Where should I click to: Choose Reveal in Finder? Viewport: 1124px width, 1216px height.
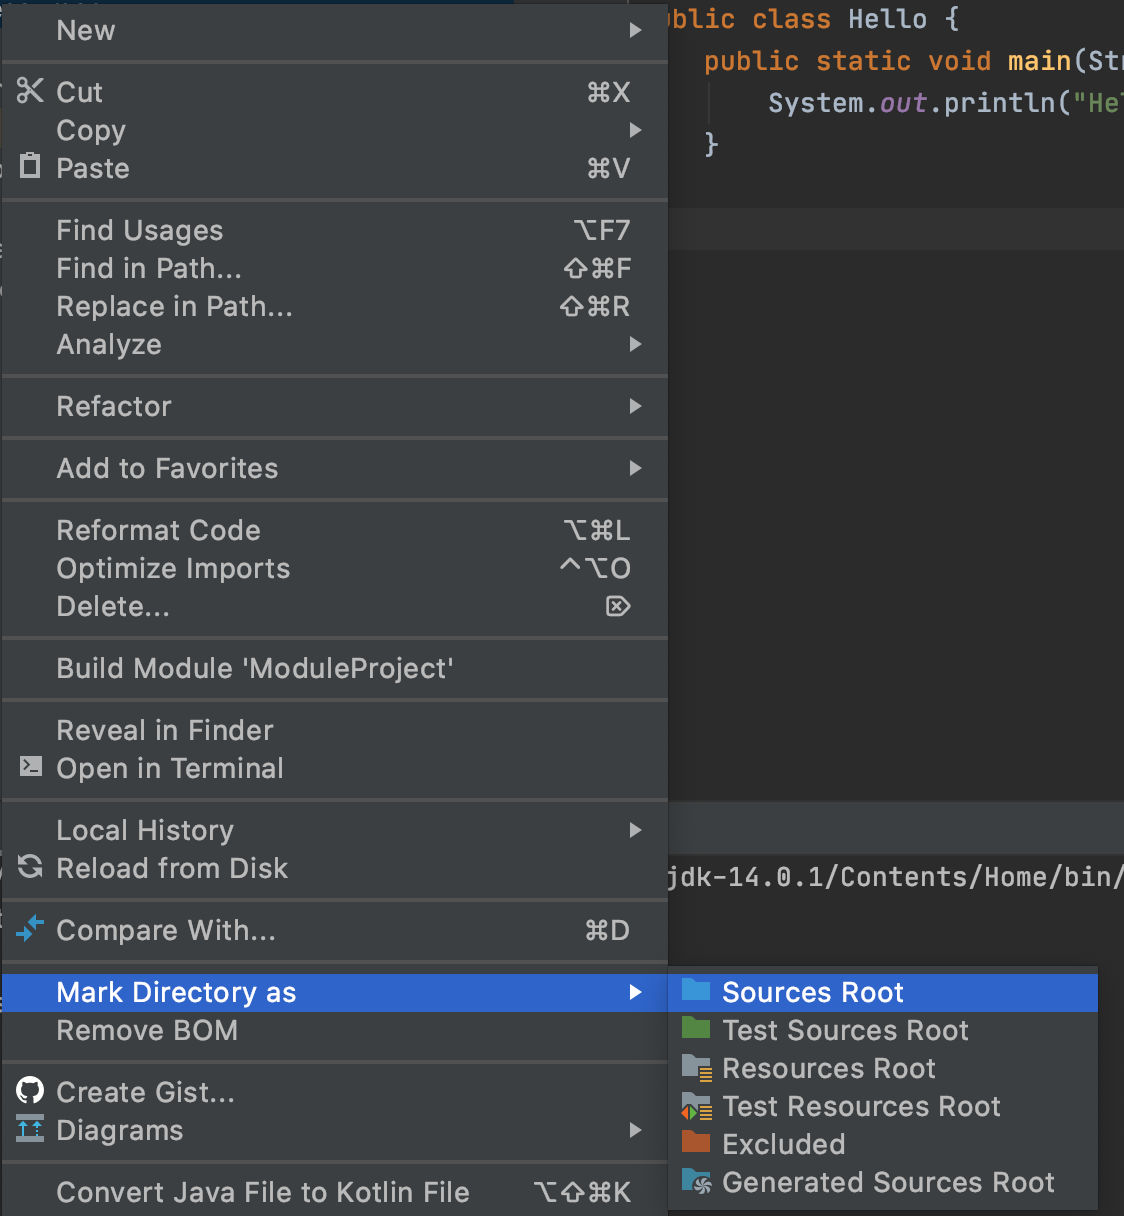pos(165,730)
